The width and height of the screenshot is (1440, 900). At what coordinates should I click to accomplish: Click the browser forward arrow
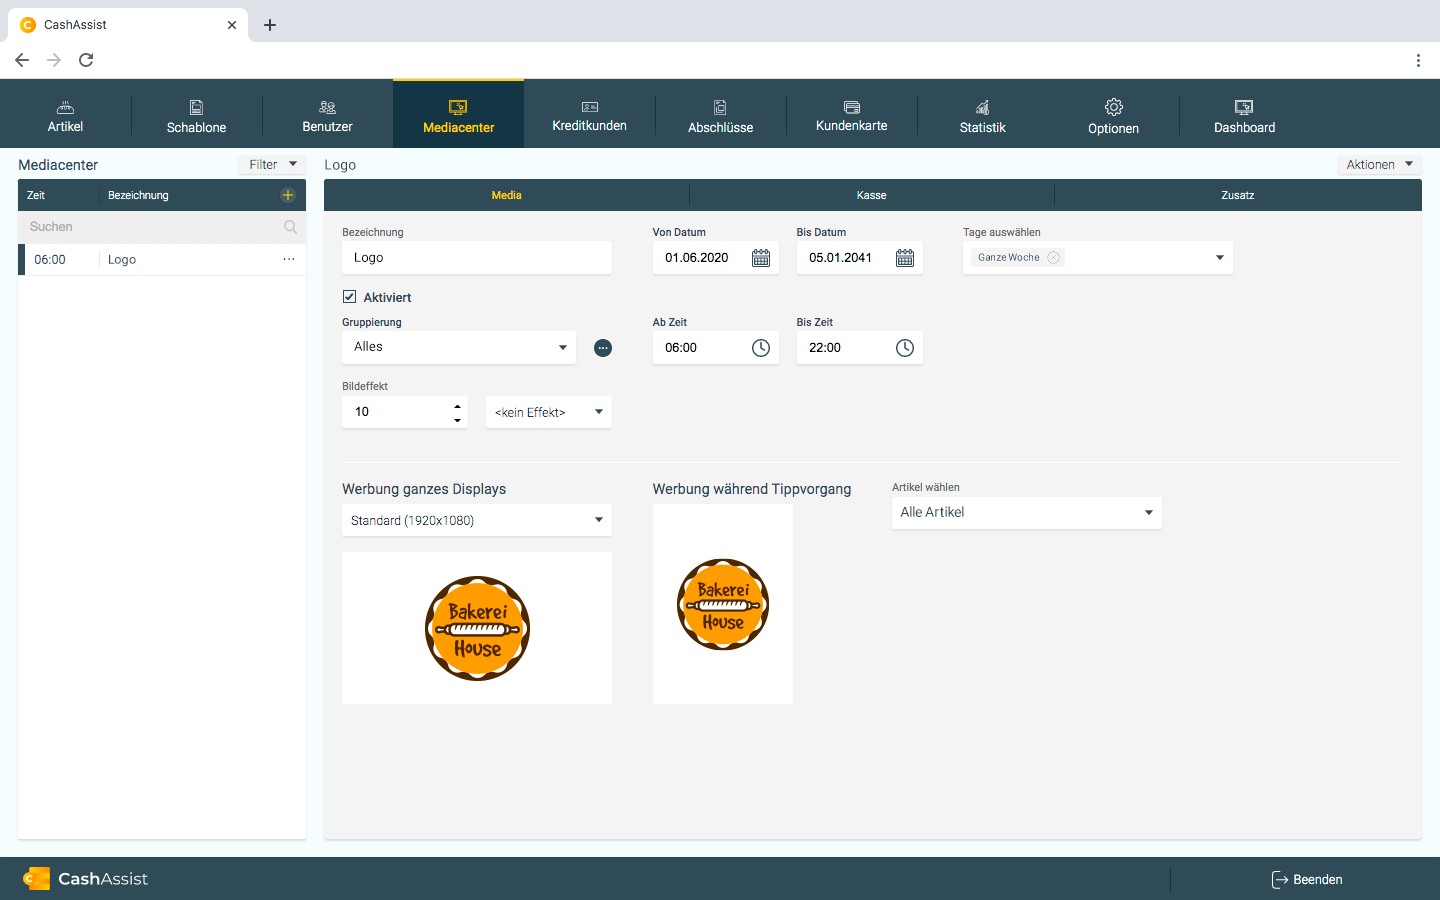(54, 60)
